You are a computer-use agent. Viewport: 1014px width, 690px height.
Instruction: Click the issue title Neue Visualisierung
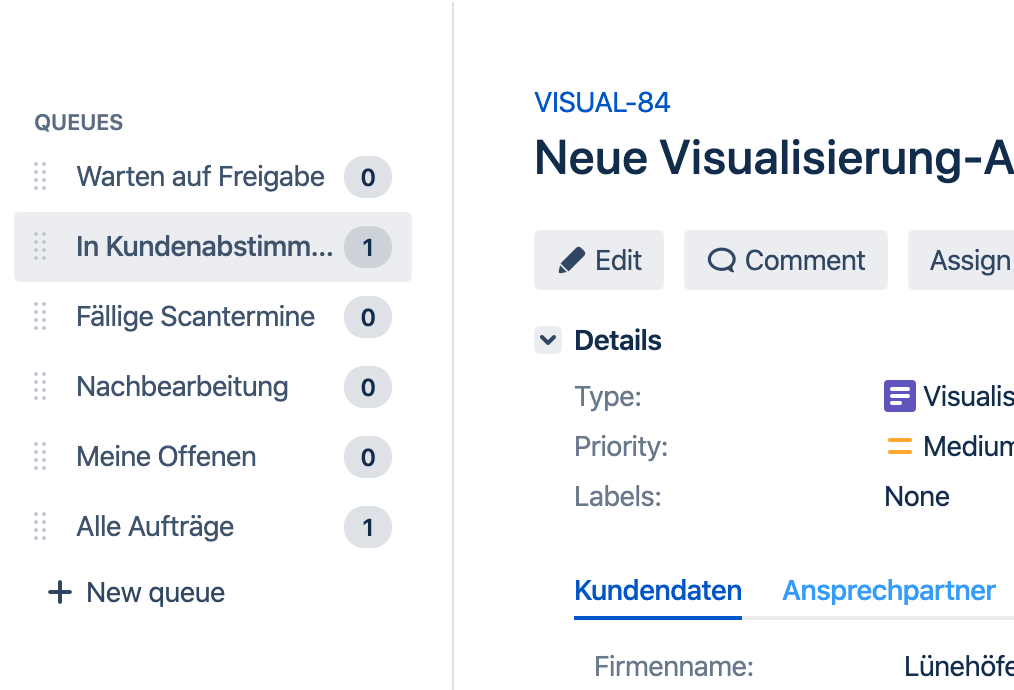[x=773, y=158]
